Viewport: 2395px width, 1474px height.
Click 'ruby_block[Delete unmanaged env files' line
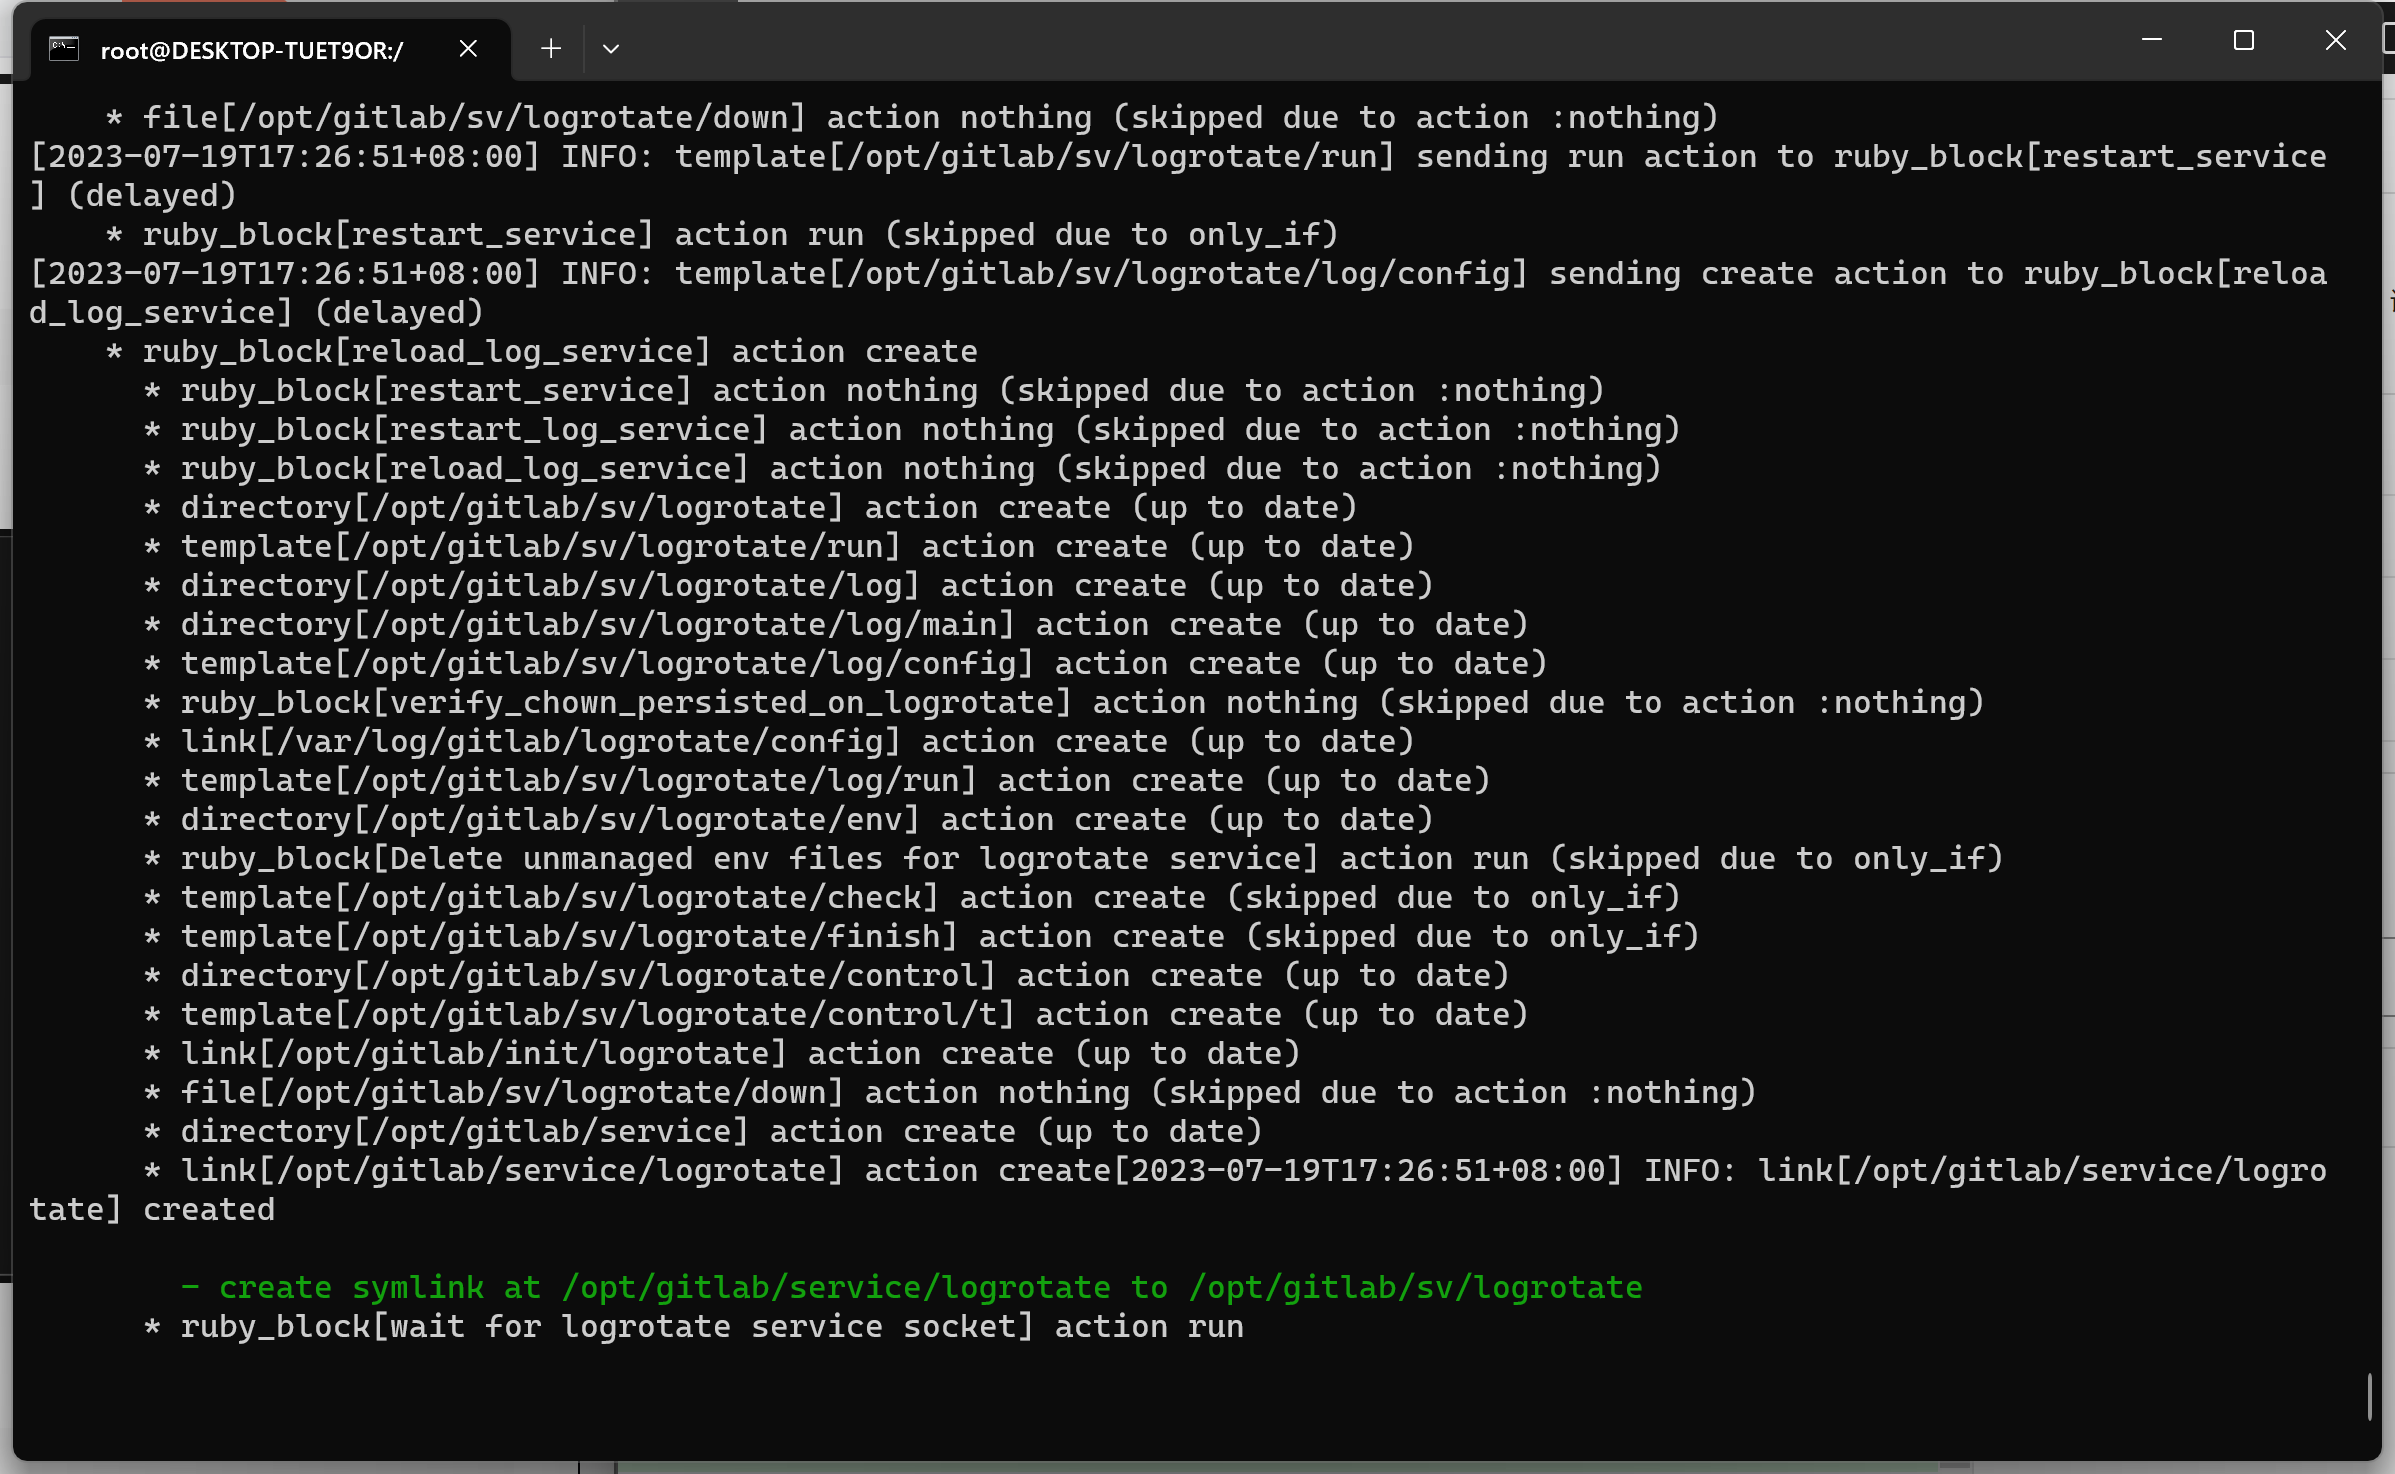(x=1073, y=858)
